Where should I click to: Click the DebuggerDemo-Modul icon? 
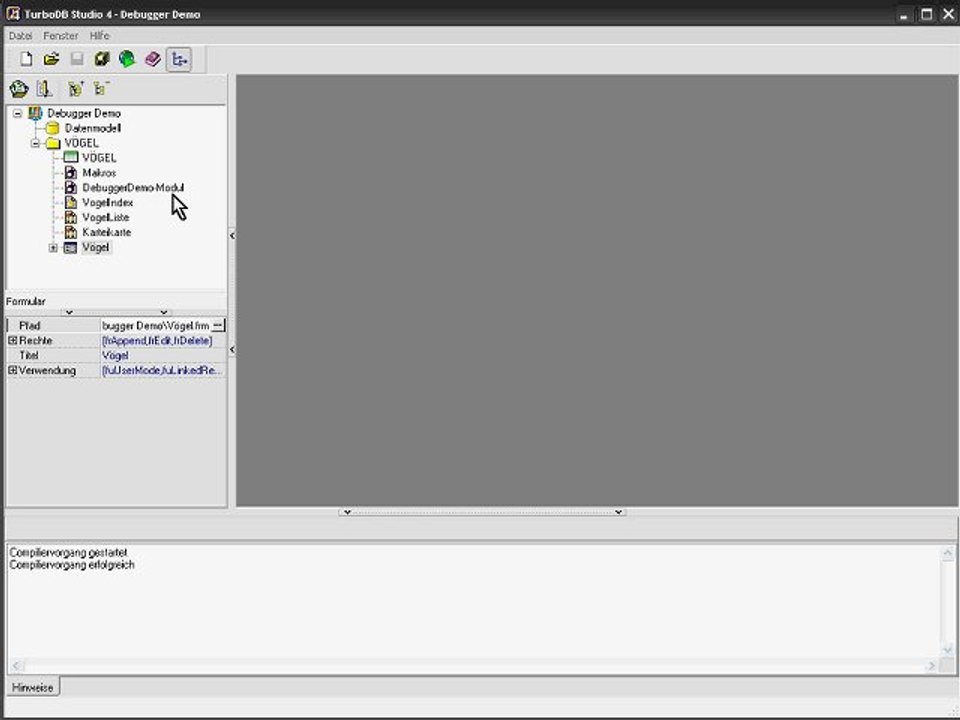point(71,187)
